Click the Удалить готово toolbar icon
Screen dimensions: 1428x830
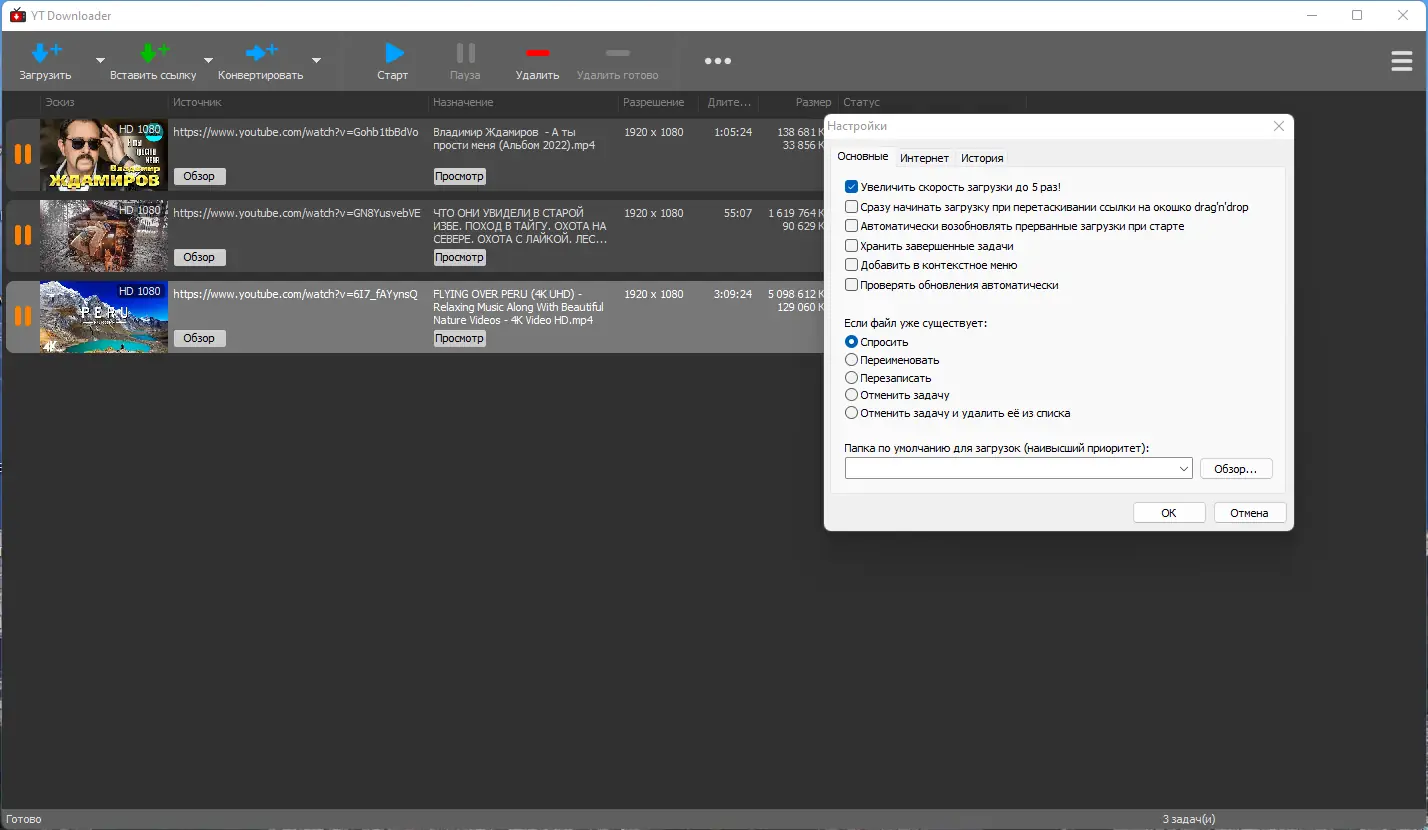tap(618, 53)
